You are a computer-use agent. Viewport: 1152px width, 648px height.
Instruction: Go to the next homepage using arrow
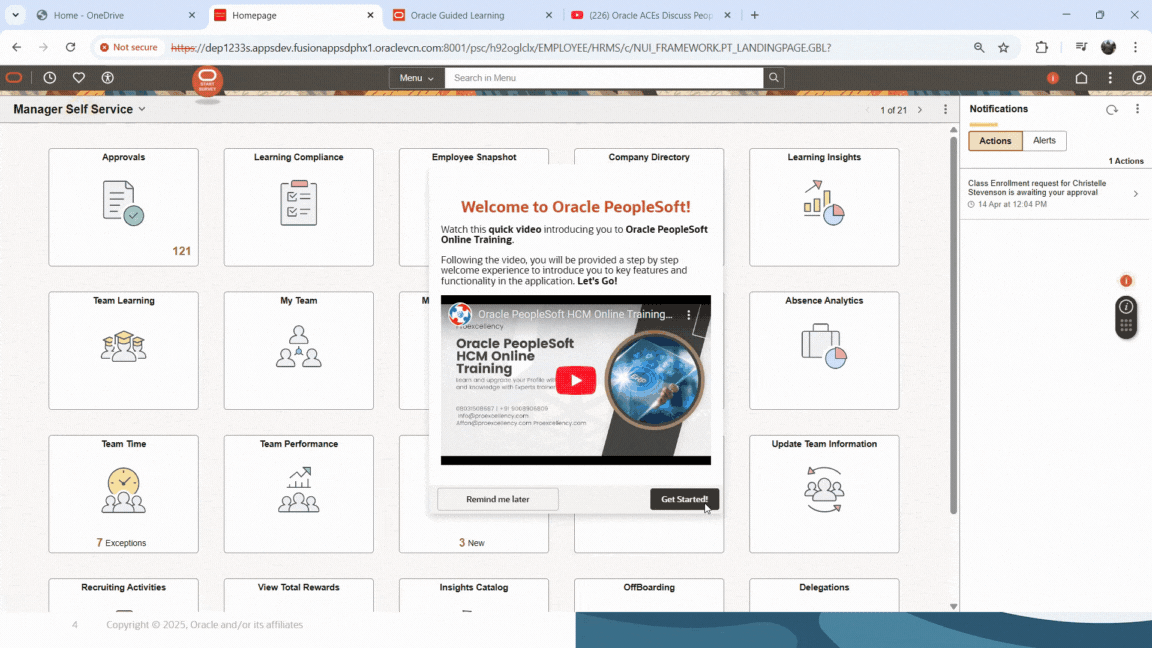pyautogui.click(x=920, y=110)
